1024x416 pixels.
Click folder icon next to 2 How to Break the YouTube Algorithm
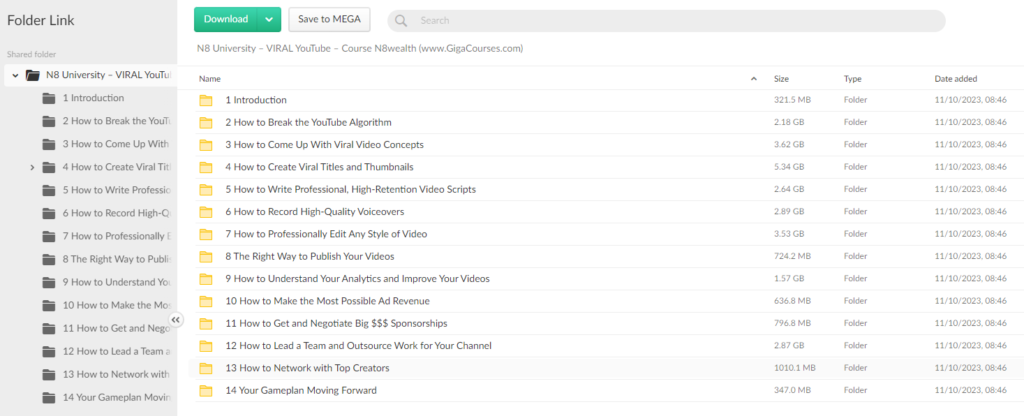(206, 122)
